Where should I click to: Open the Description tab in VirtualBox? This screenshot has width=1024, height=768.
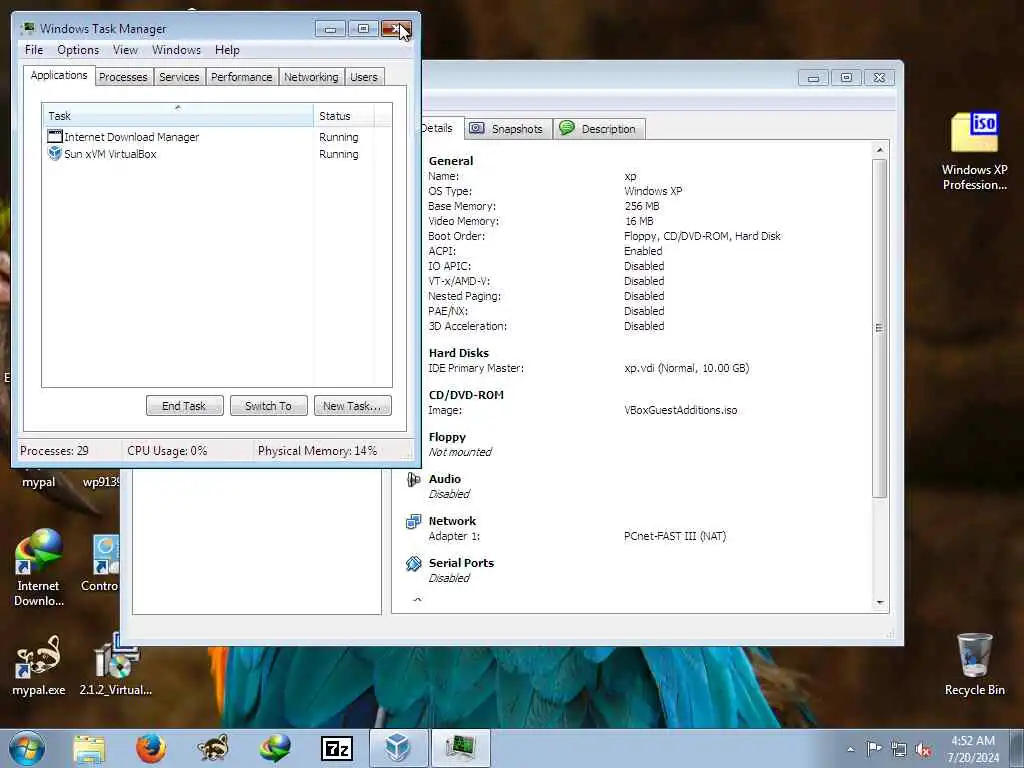(x=600, y=129)
